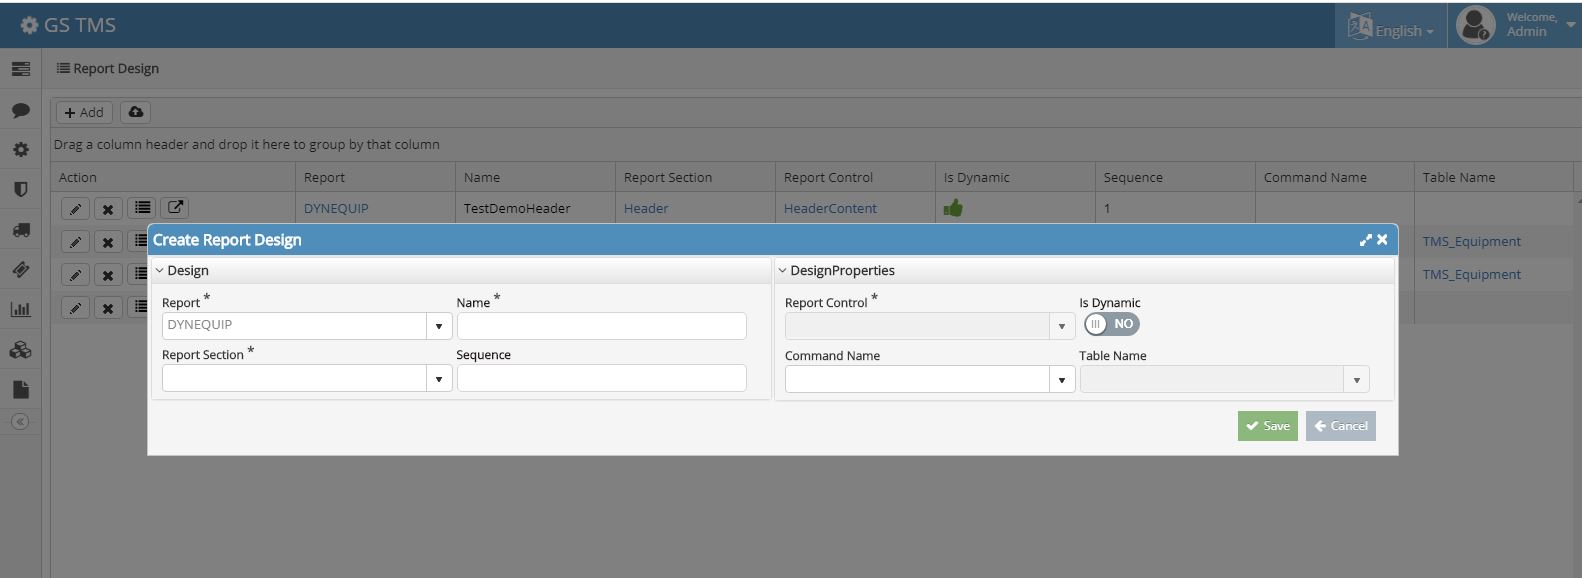Open the TMS_Equipment link in the second row
The image size is (1582, 578).
pyautogui.click(x=1471, y=241)
